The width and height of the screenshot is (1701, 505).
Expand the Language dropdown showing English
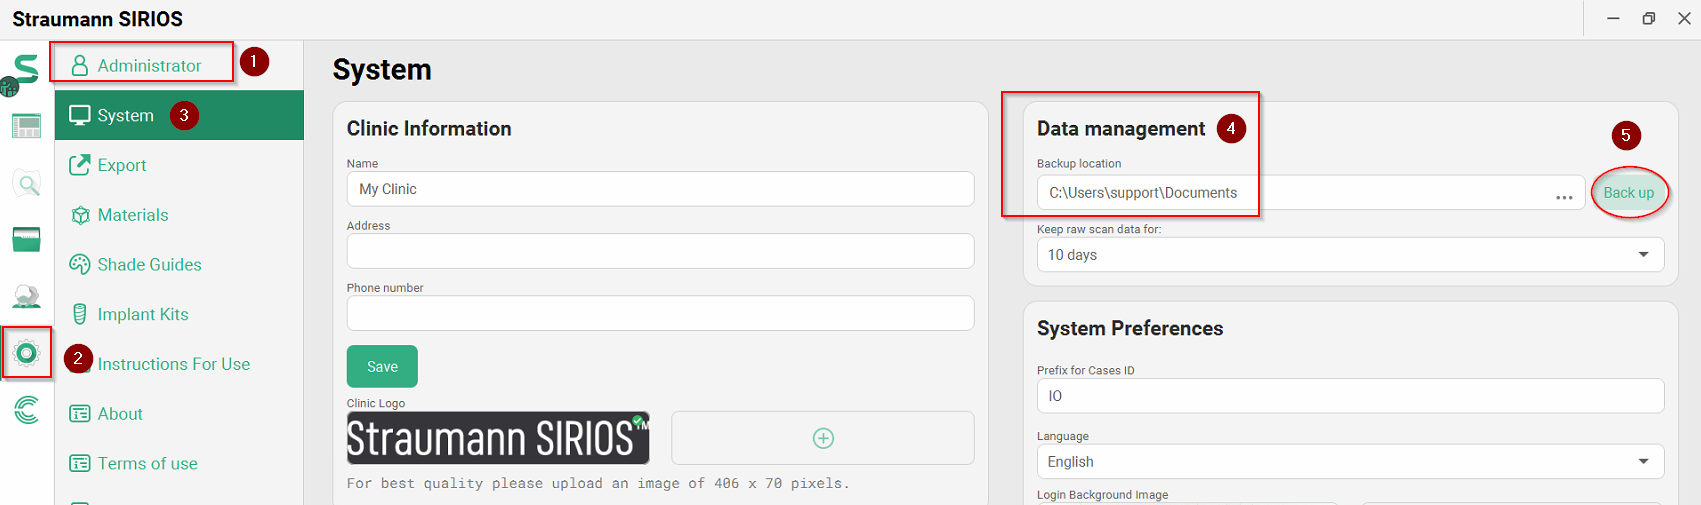click(x=1350, y=462)
